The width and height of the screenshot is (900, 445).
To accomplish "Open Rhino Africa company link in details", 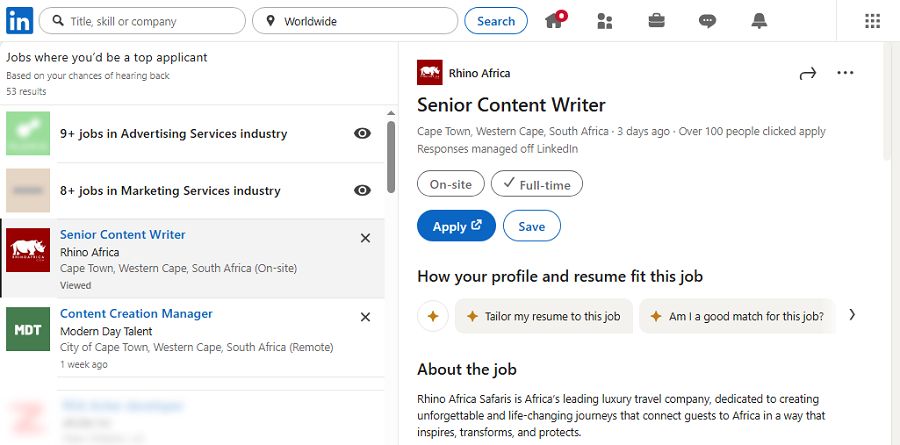I will [479, 73].
